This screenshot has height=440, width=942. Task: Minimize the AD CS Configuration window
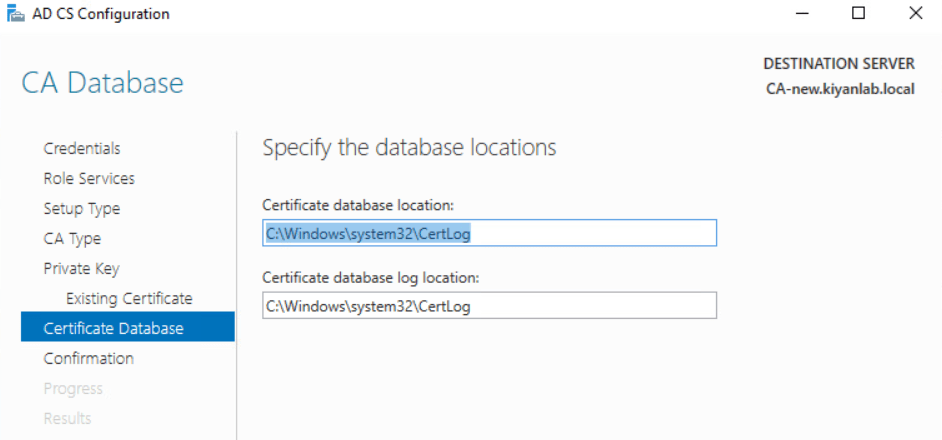click(x=804, y=14)
